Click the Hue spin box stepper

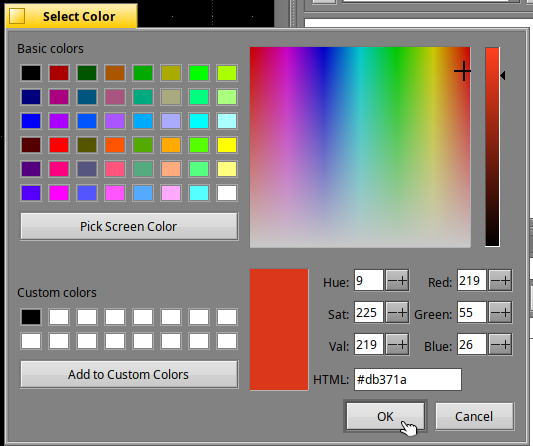pos(397,281)
